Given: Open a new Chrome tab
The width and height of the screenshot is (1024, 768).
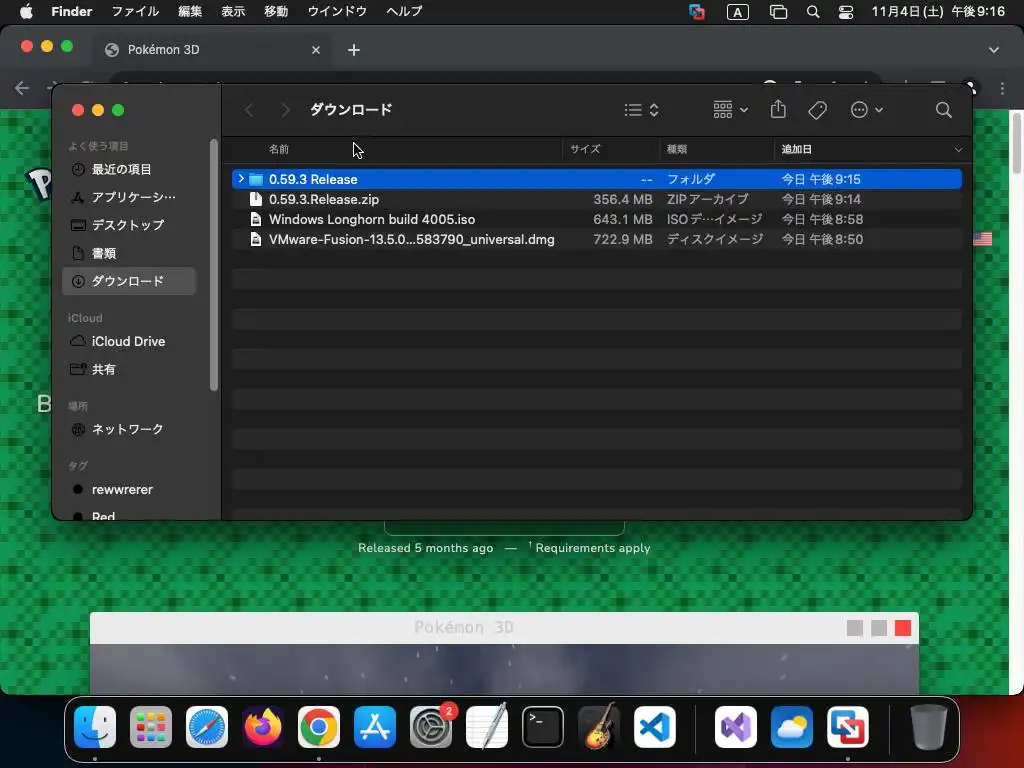Looking at the screenshot, I should [354, 50].
